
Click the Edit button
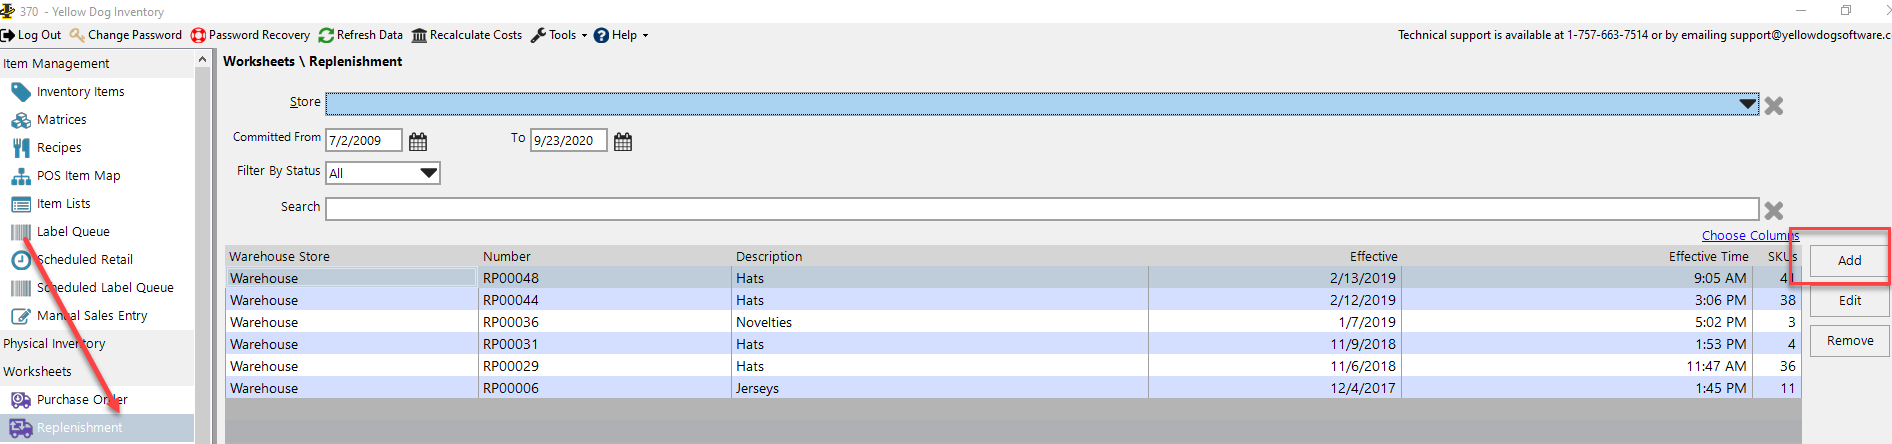(1850, 300)
